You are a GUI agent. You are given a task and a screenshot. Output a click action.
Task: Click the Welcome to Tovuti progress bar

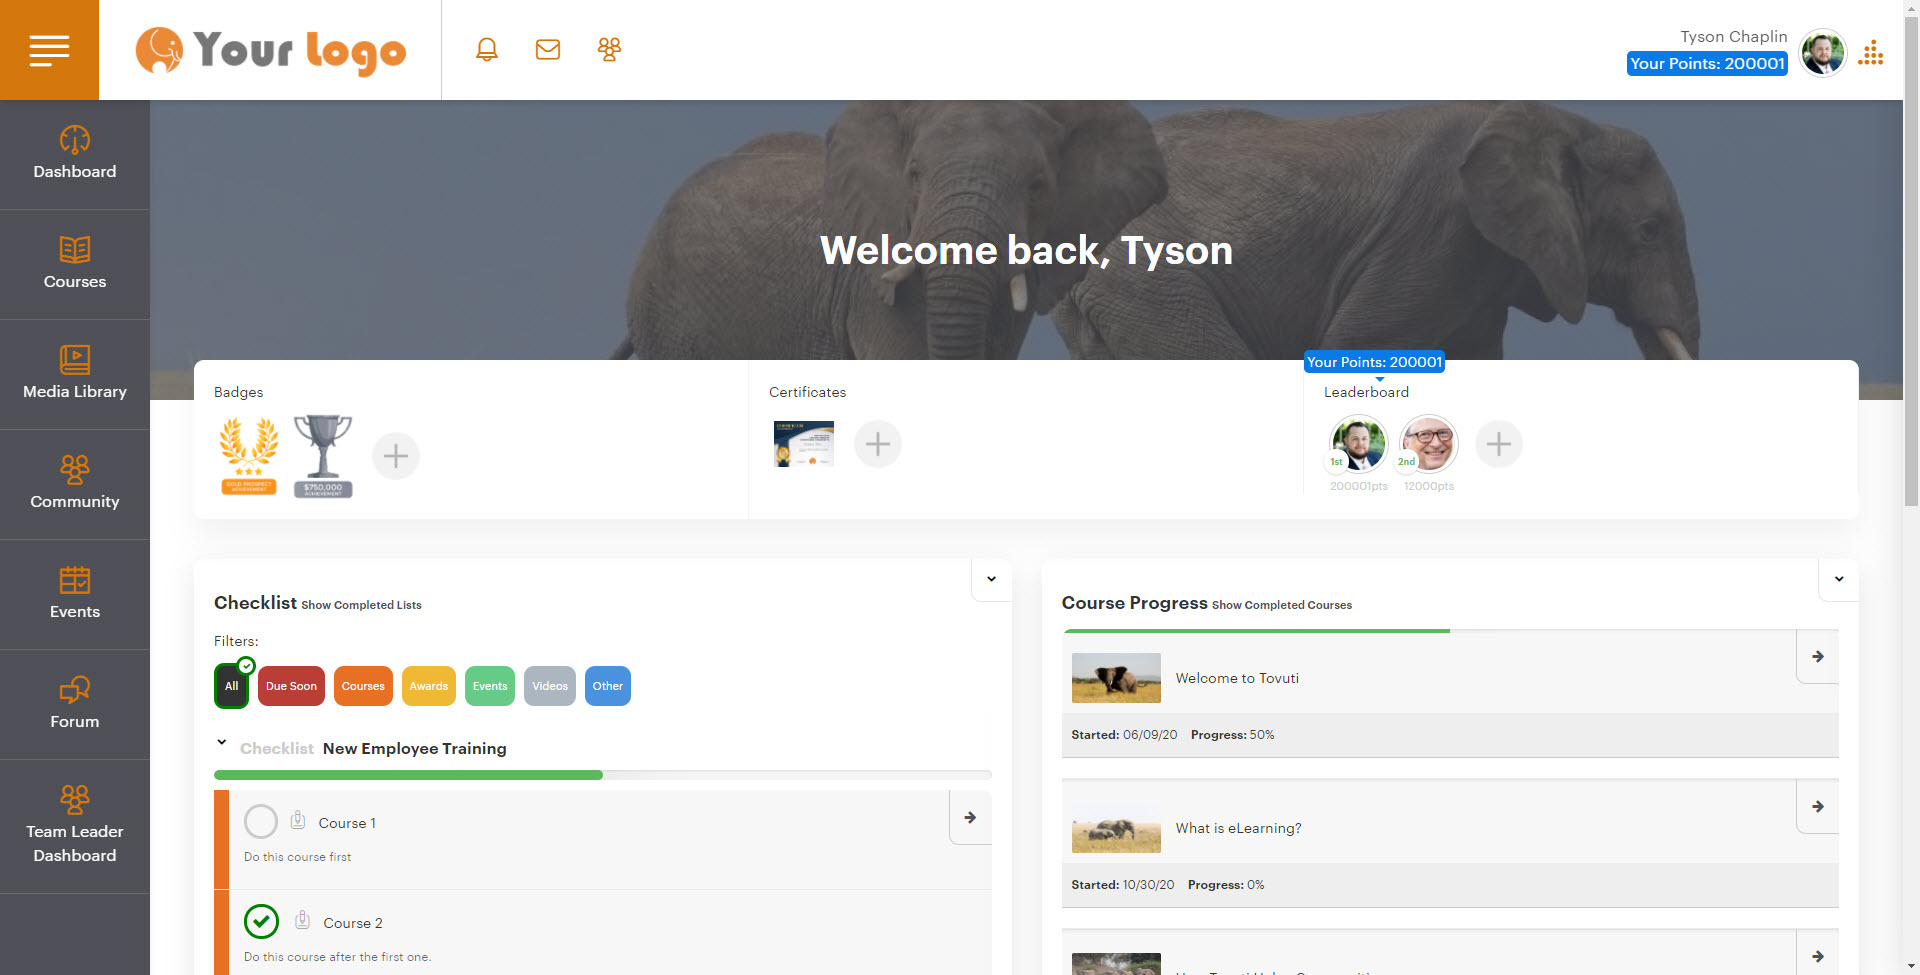pos(1450,631)
